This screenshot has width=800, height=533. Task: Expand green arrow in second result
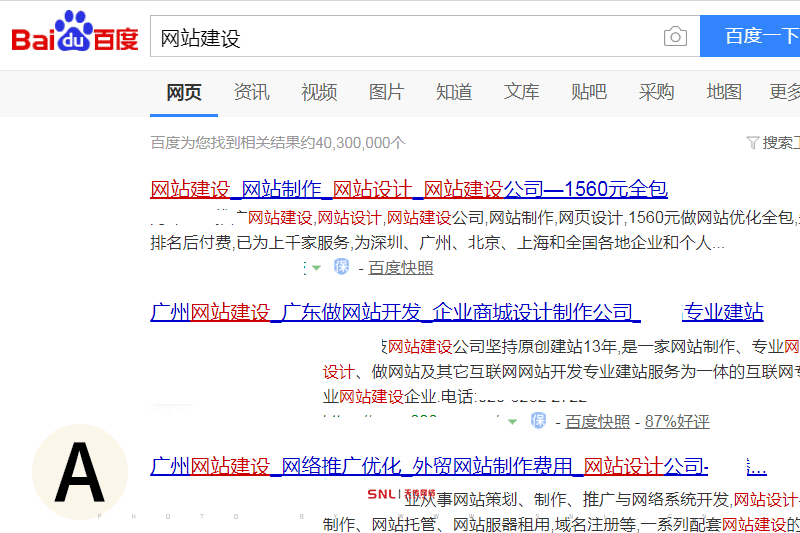(512, 422)
